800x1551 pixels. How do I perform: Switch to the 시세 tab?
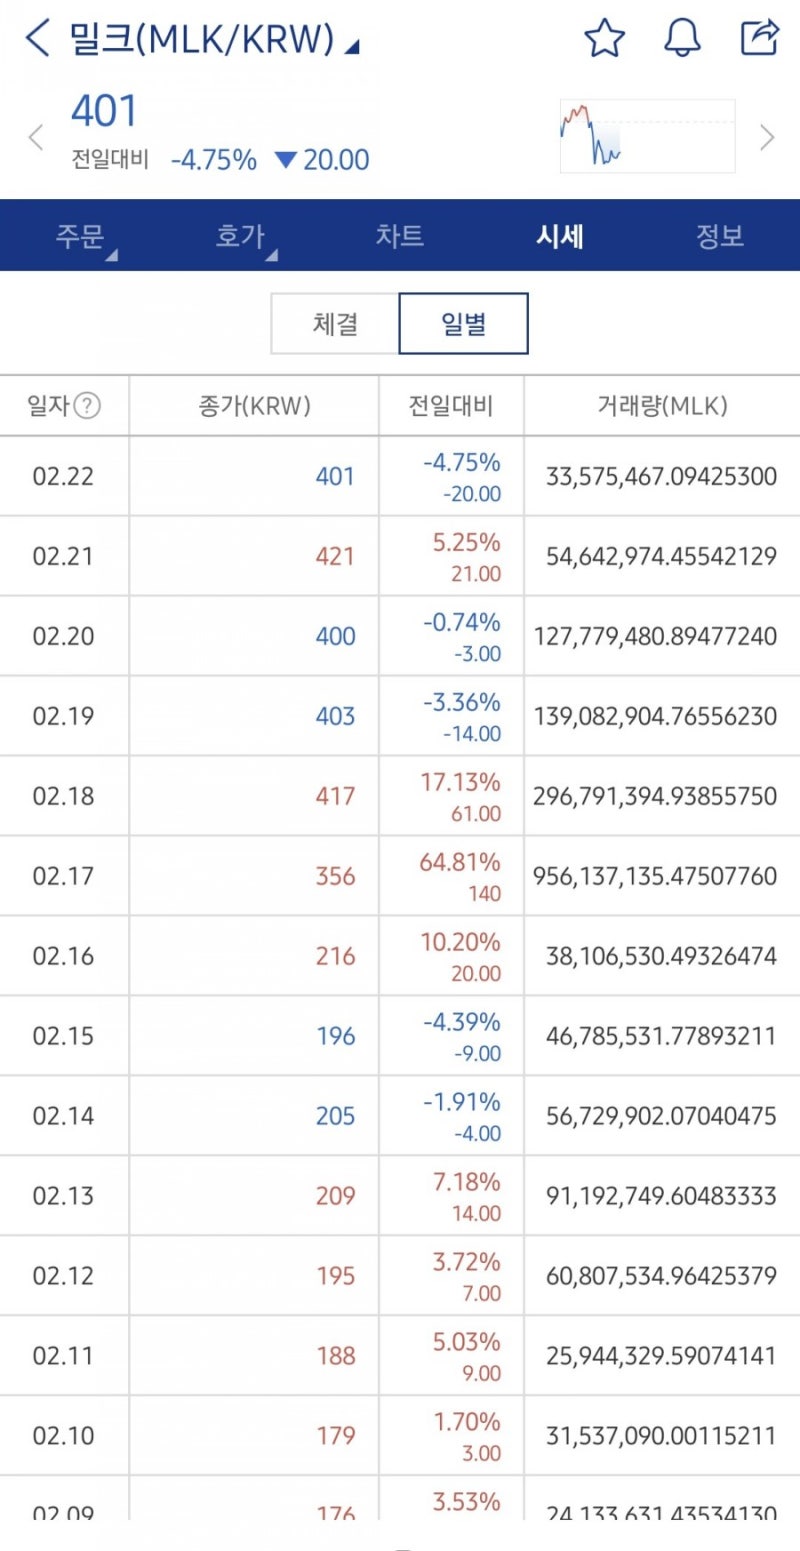(560, 236)
